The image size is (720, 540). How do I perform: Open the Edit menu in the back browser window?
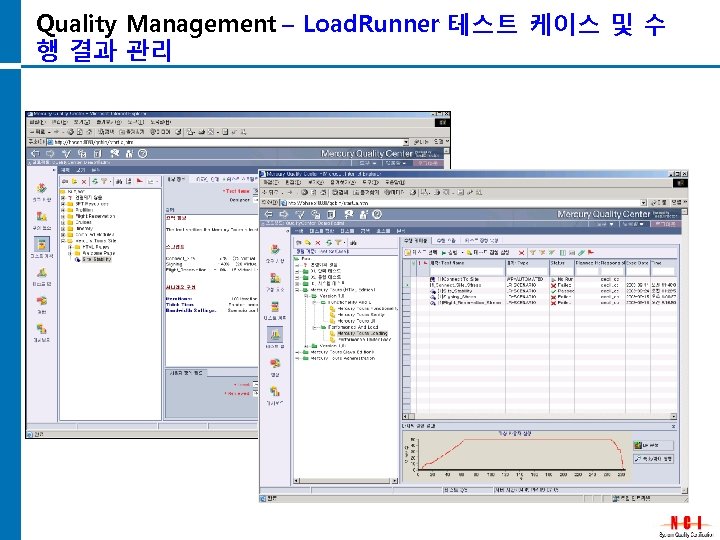pyautogui.click(x=59, y=122)
